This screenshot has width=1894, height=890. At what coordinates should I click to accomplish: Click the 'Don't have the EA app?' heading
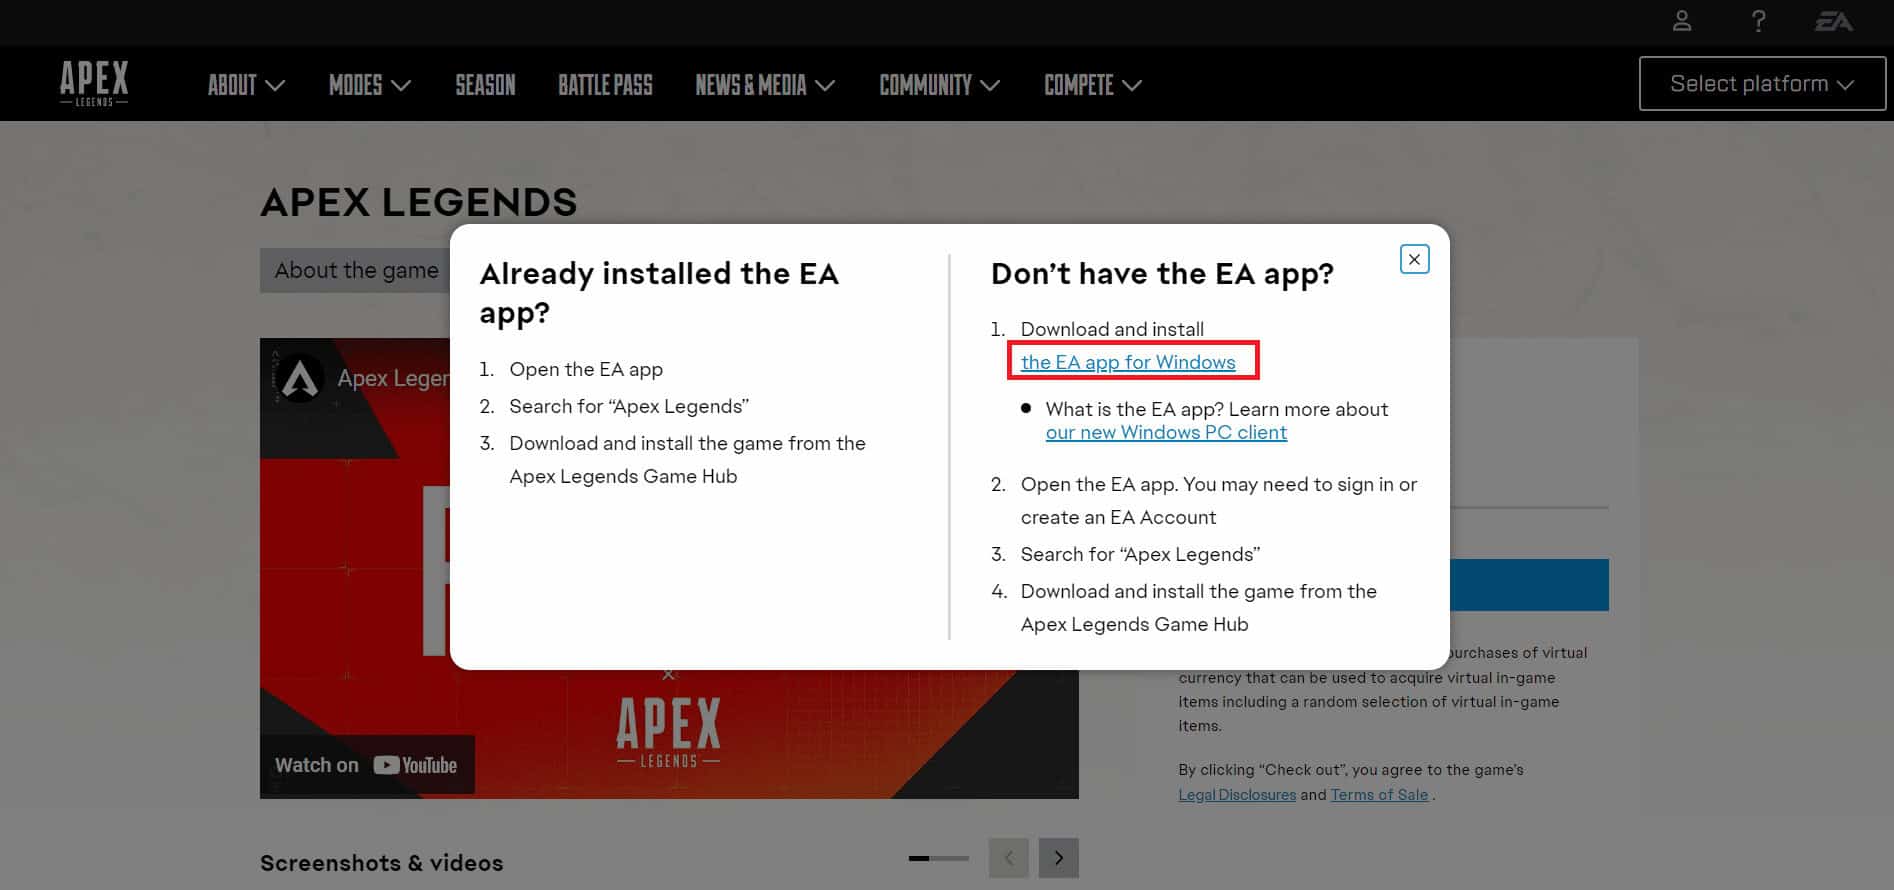(1162, 273)
